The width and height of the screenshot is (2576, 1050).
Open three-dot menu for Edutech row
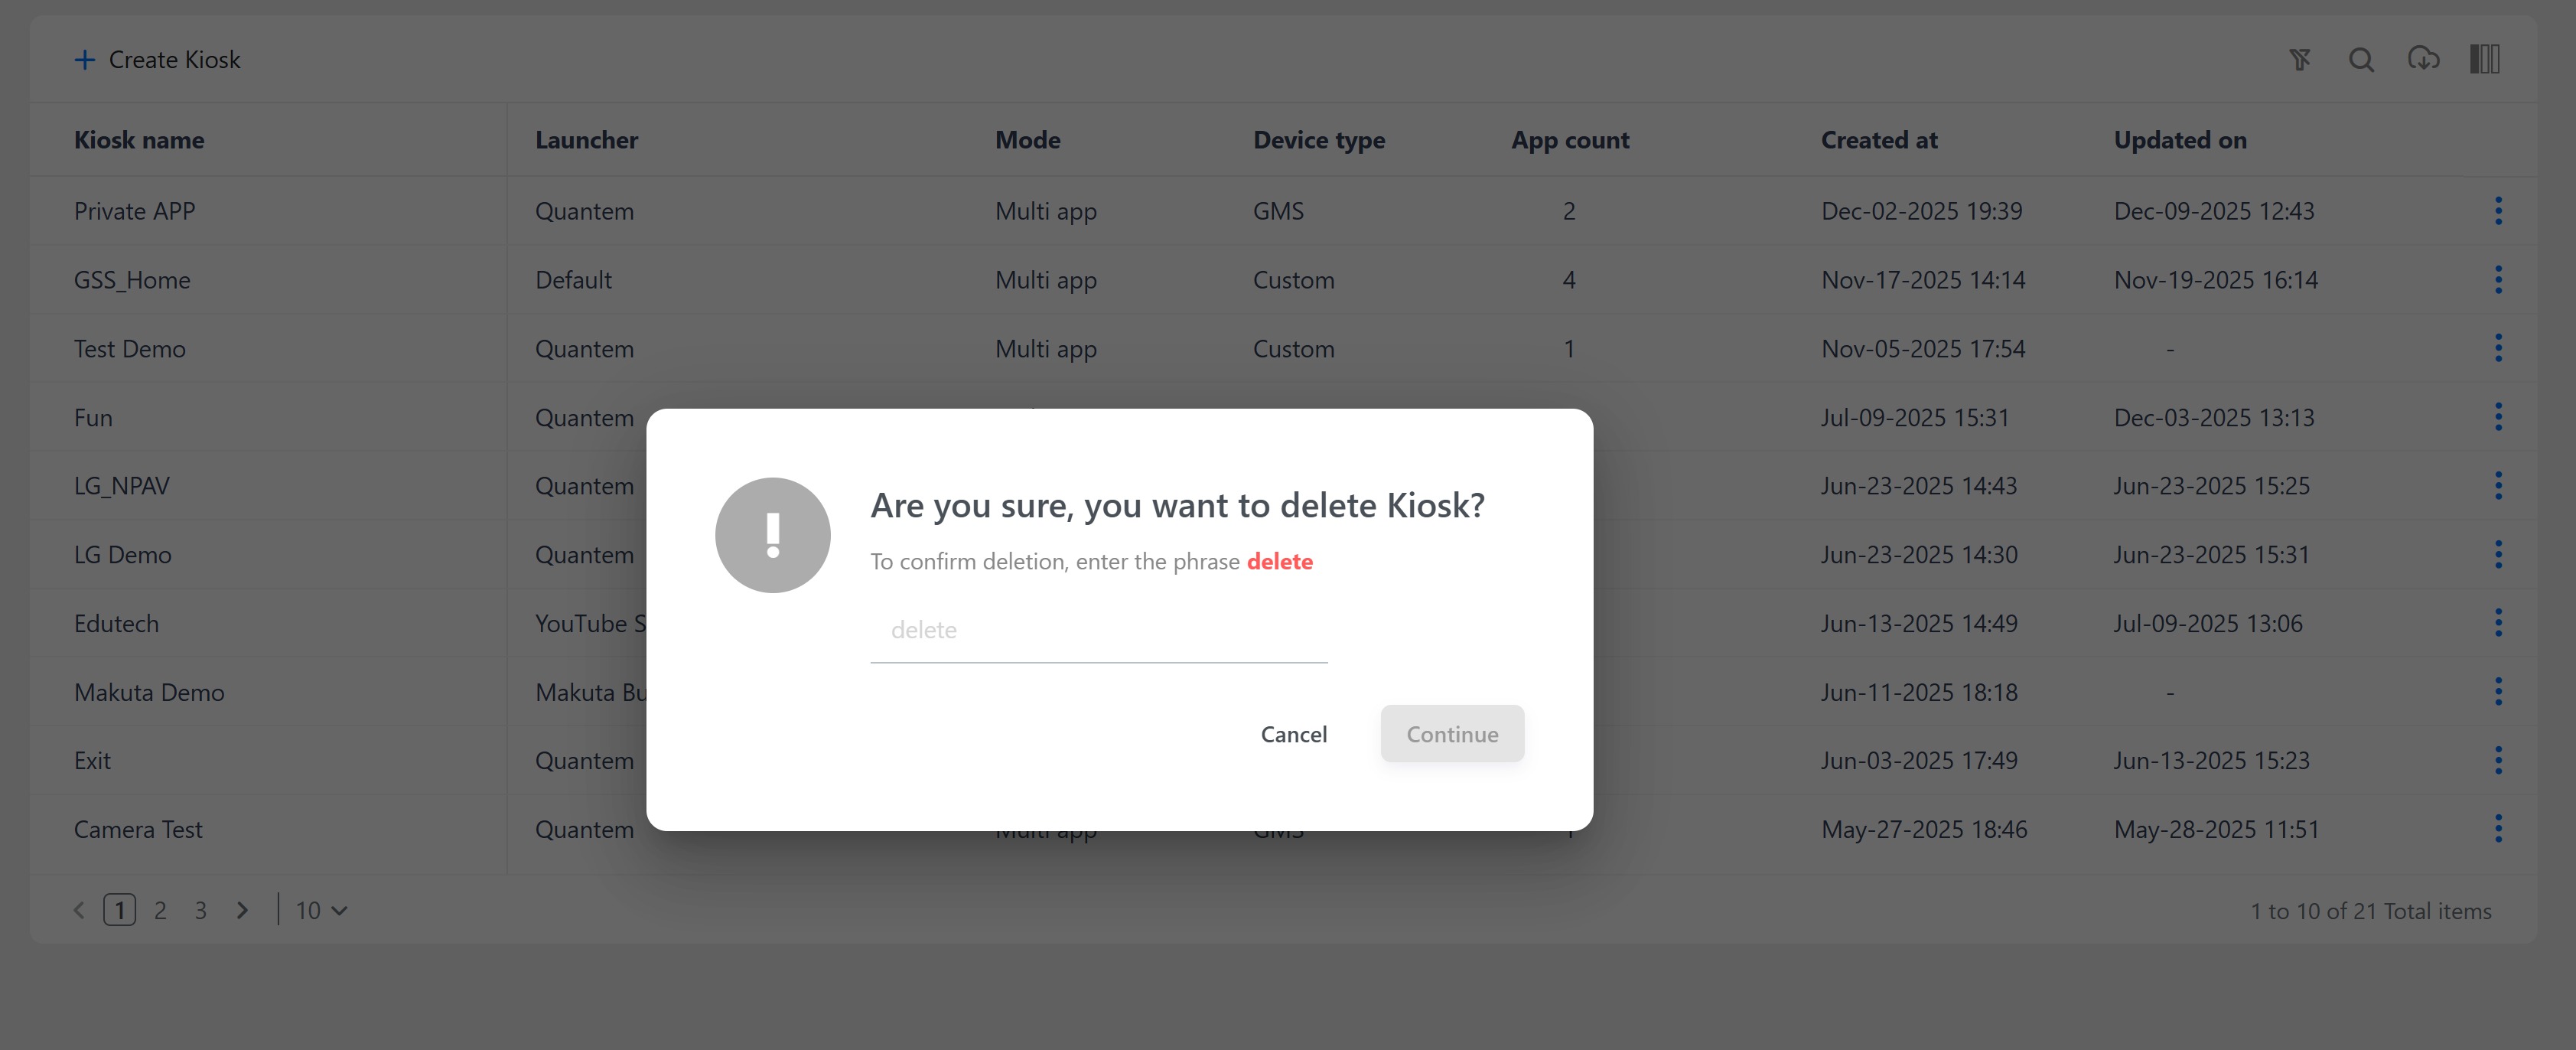pos(2498,622)
